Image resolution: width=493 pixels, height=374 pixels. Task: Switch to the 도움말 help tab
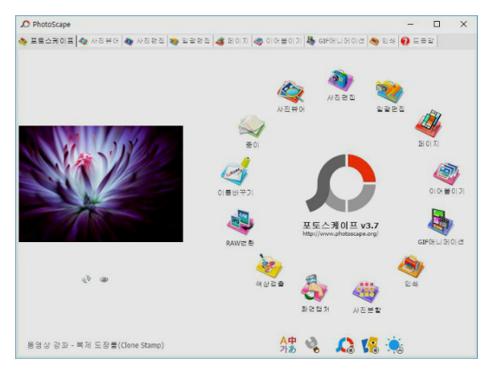pos(418,41)
